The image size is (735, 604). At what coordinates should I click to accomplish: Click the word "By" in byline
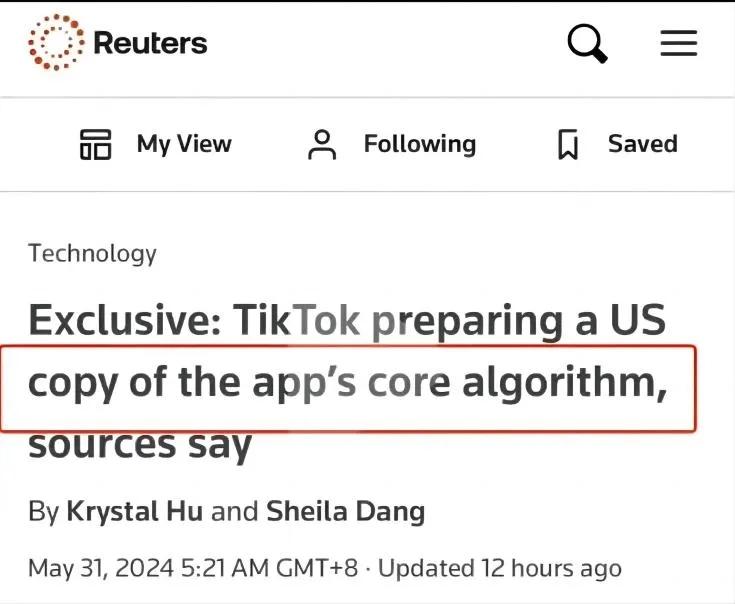click(43, 512)
